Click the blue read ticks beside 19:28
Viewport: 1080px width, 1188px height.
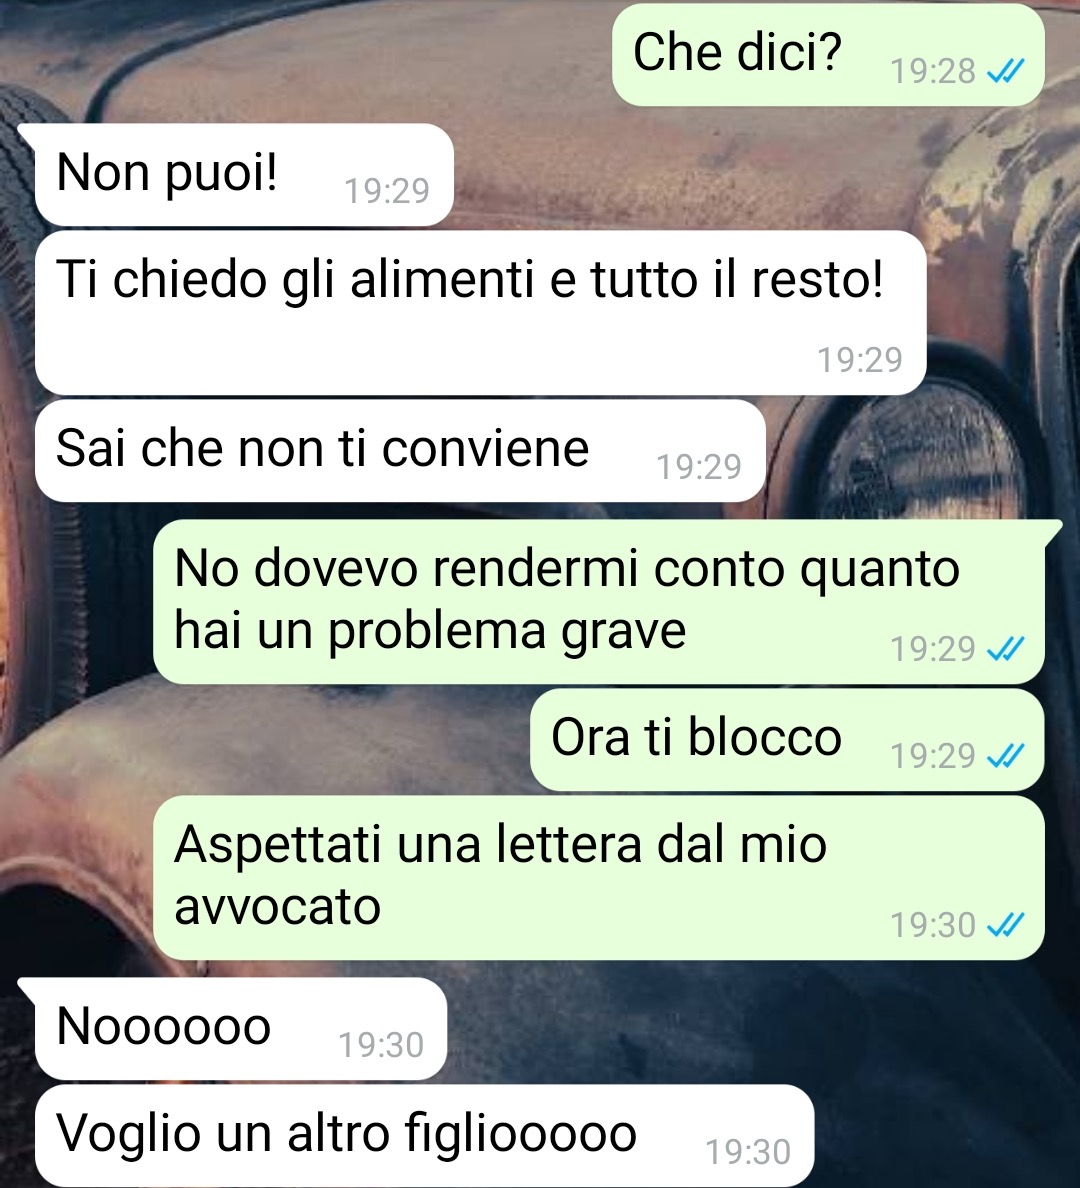[x=1006, y=71]
